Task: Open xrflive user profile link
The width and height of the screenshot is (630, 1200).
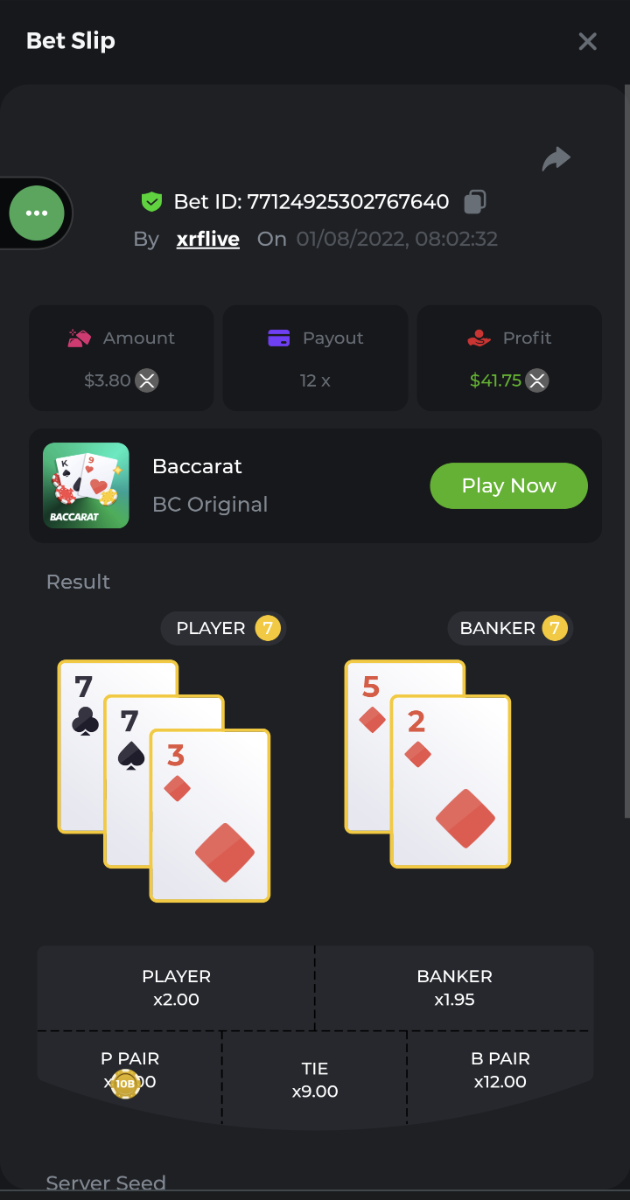Action: point(208,239)
